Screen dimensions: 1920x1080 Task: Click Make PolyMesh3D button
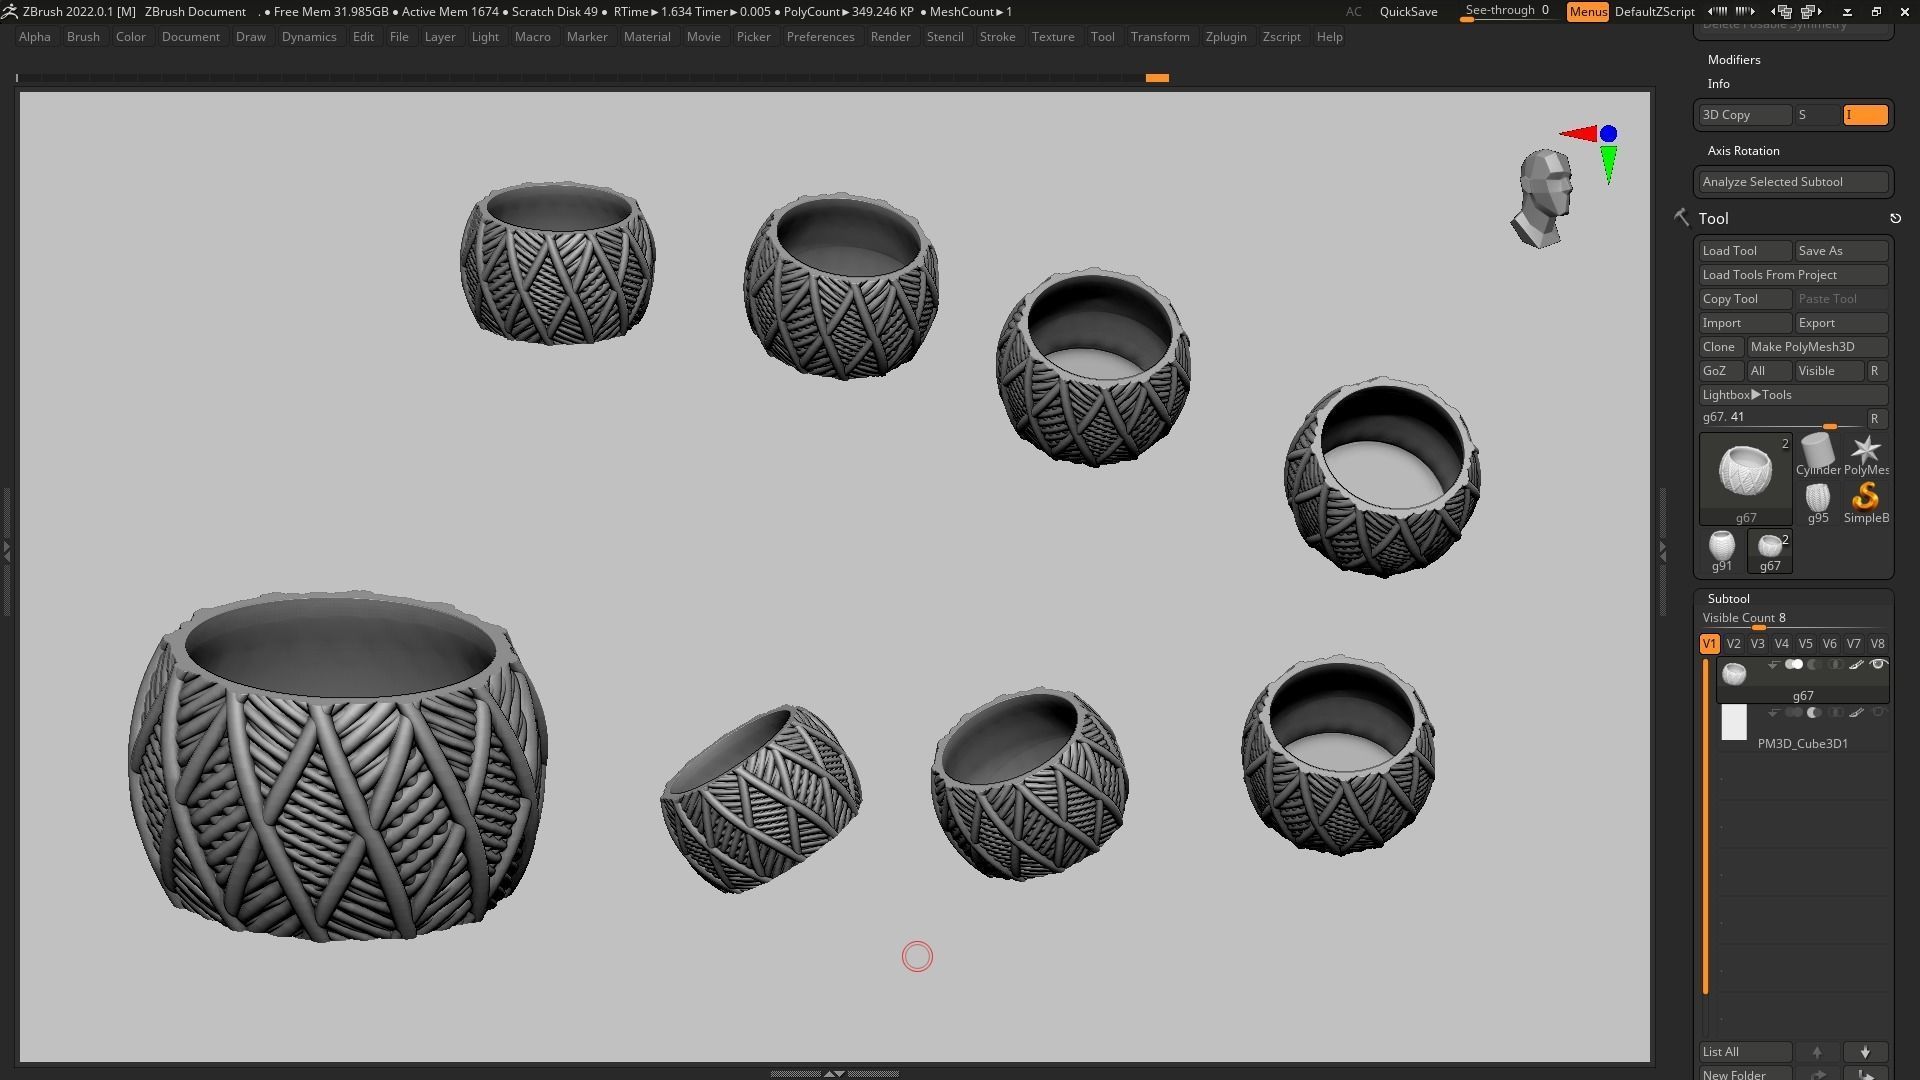pos(1817,347)
